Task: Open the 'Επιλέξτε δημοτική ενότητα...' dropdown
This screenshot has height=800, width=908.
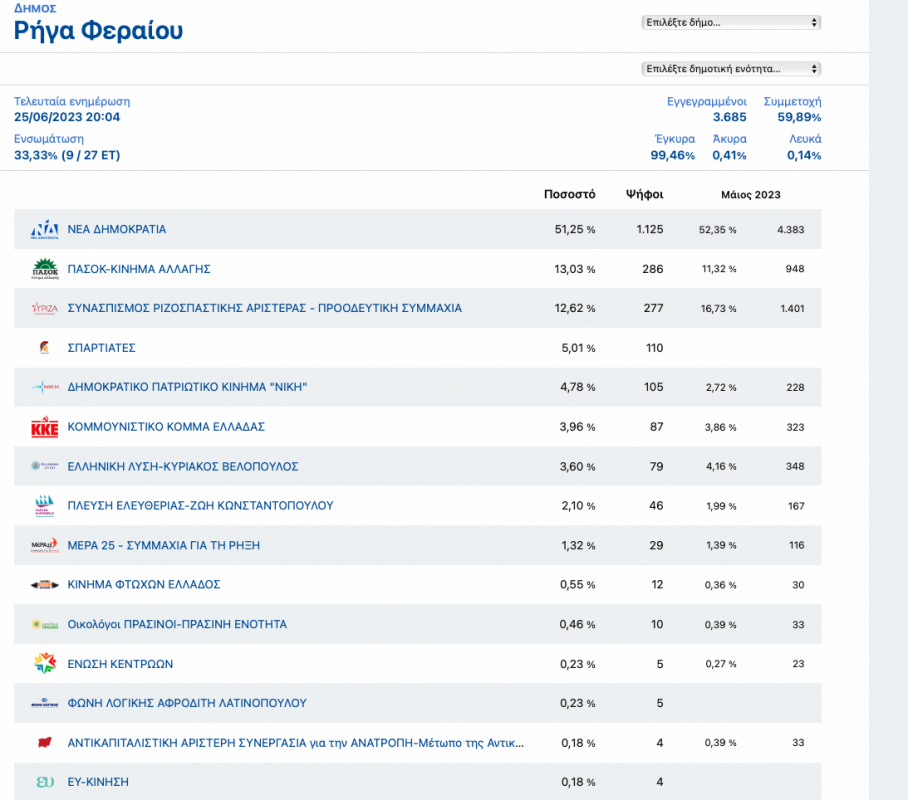Action: click(x=731, y=69)
